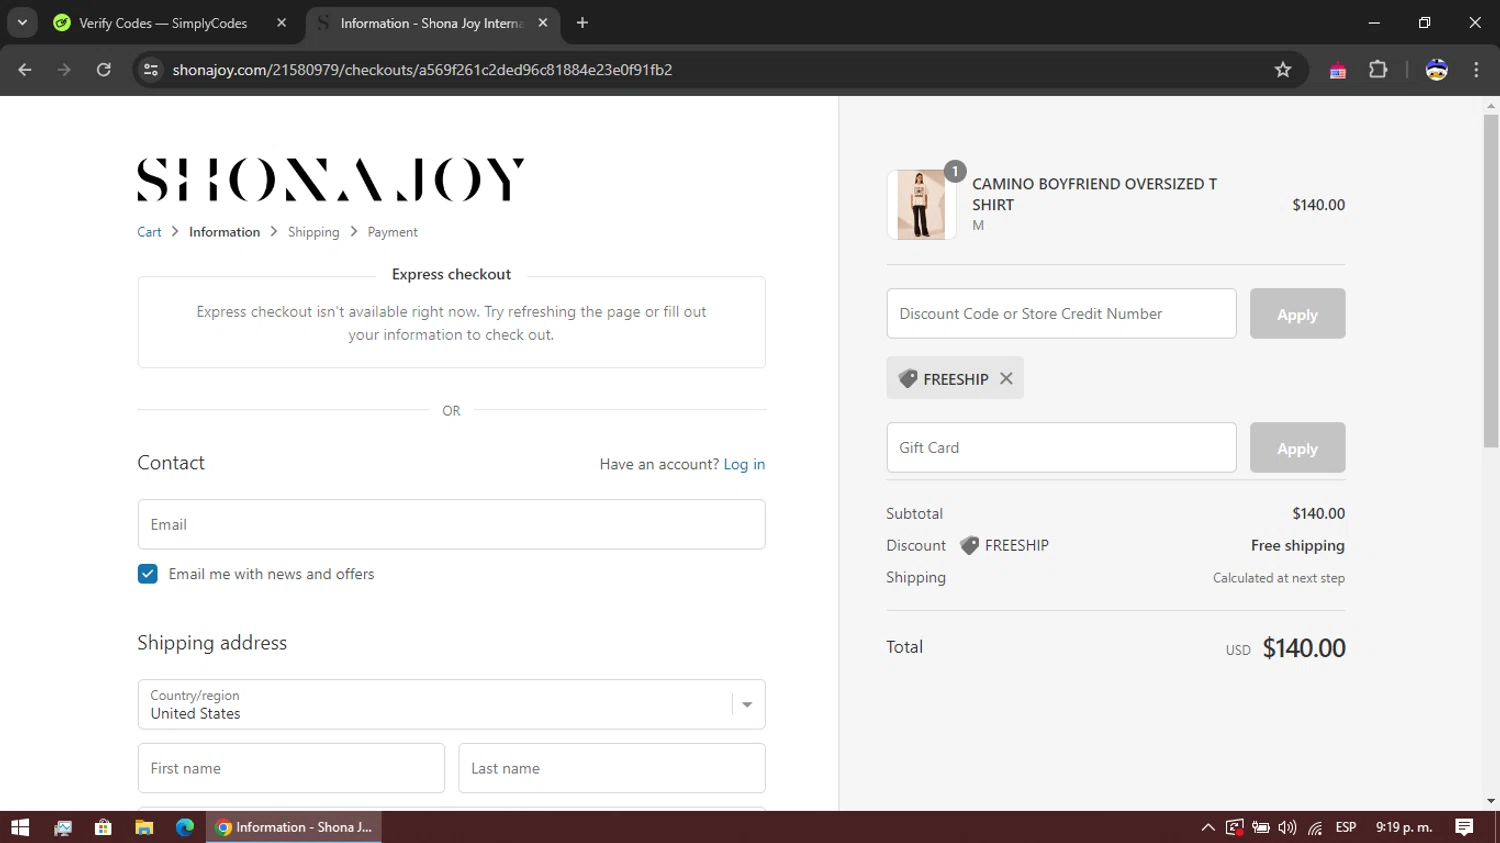This screenshot has width=1500, height=843.
Task: Click the 'Shipping address' heading
Action: point(212,643)
